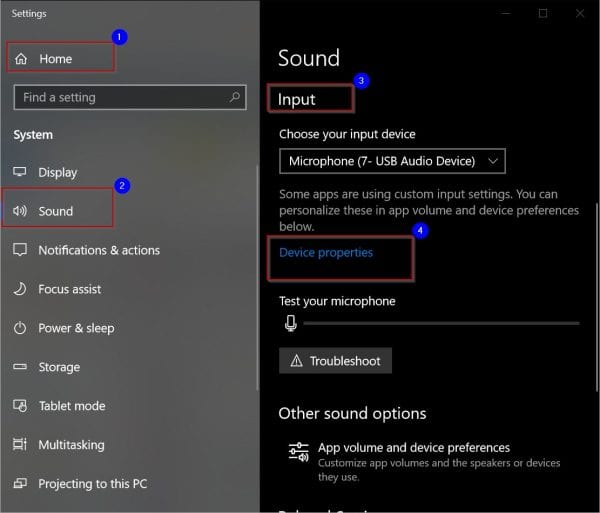
Task: Click the Display monitor icon
Action: point(19,172)
